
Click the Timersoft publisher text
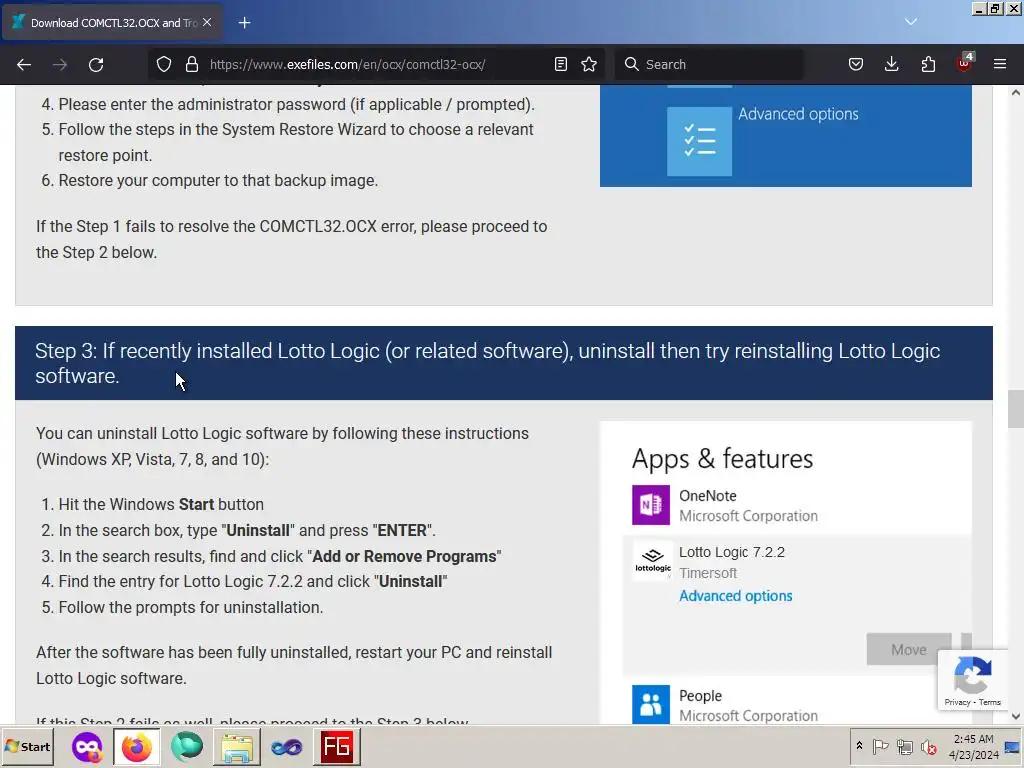(708, 573)
